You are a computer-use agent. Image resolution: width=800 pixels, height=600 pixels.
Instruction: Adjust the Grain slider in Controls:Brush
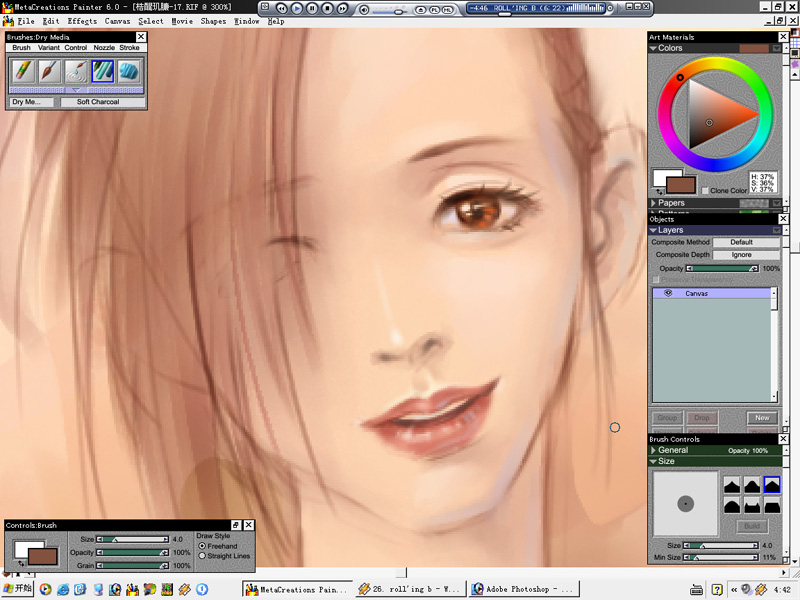tap(133, 566)
